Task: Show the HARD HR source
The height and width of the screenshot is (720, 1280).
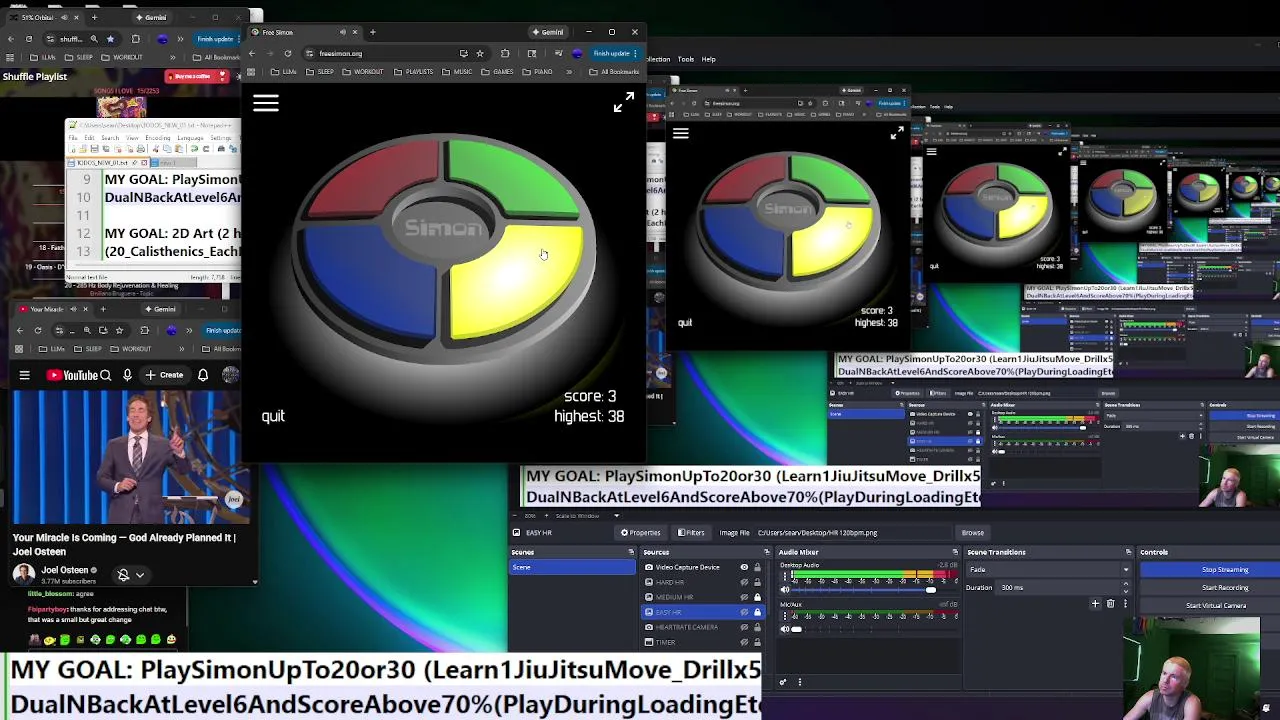Action: (x=744, y=582)
